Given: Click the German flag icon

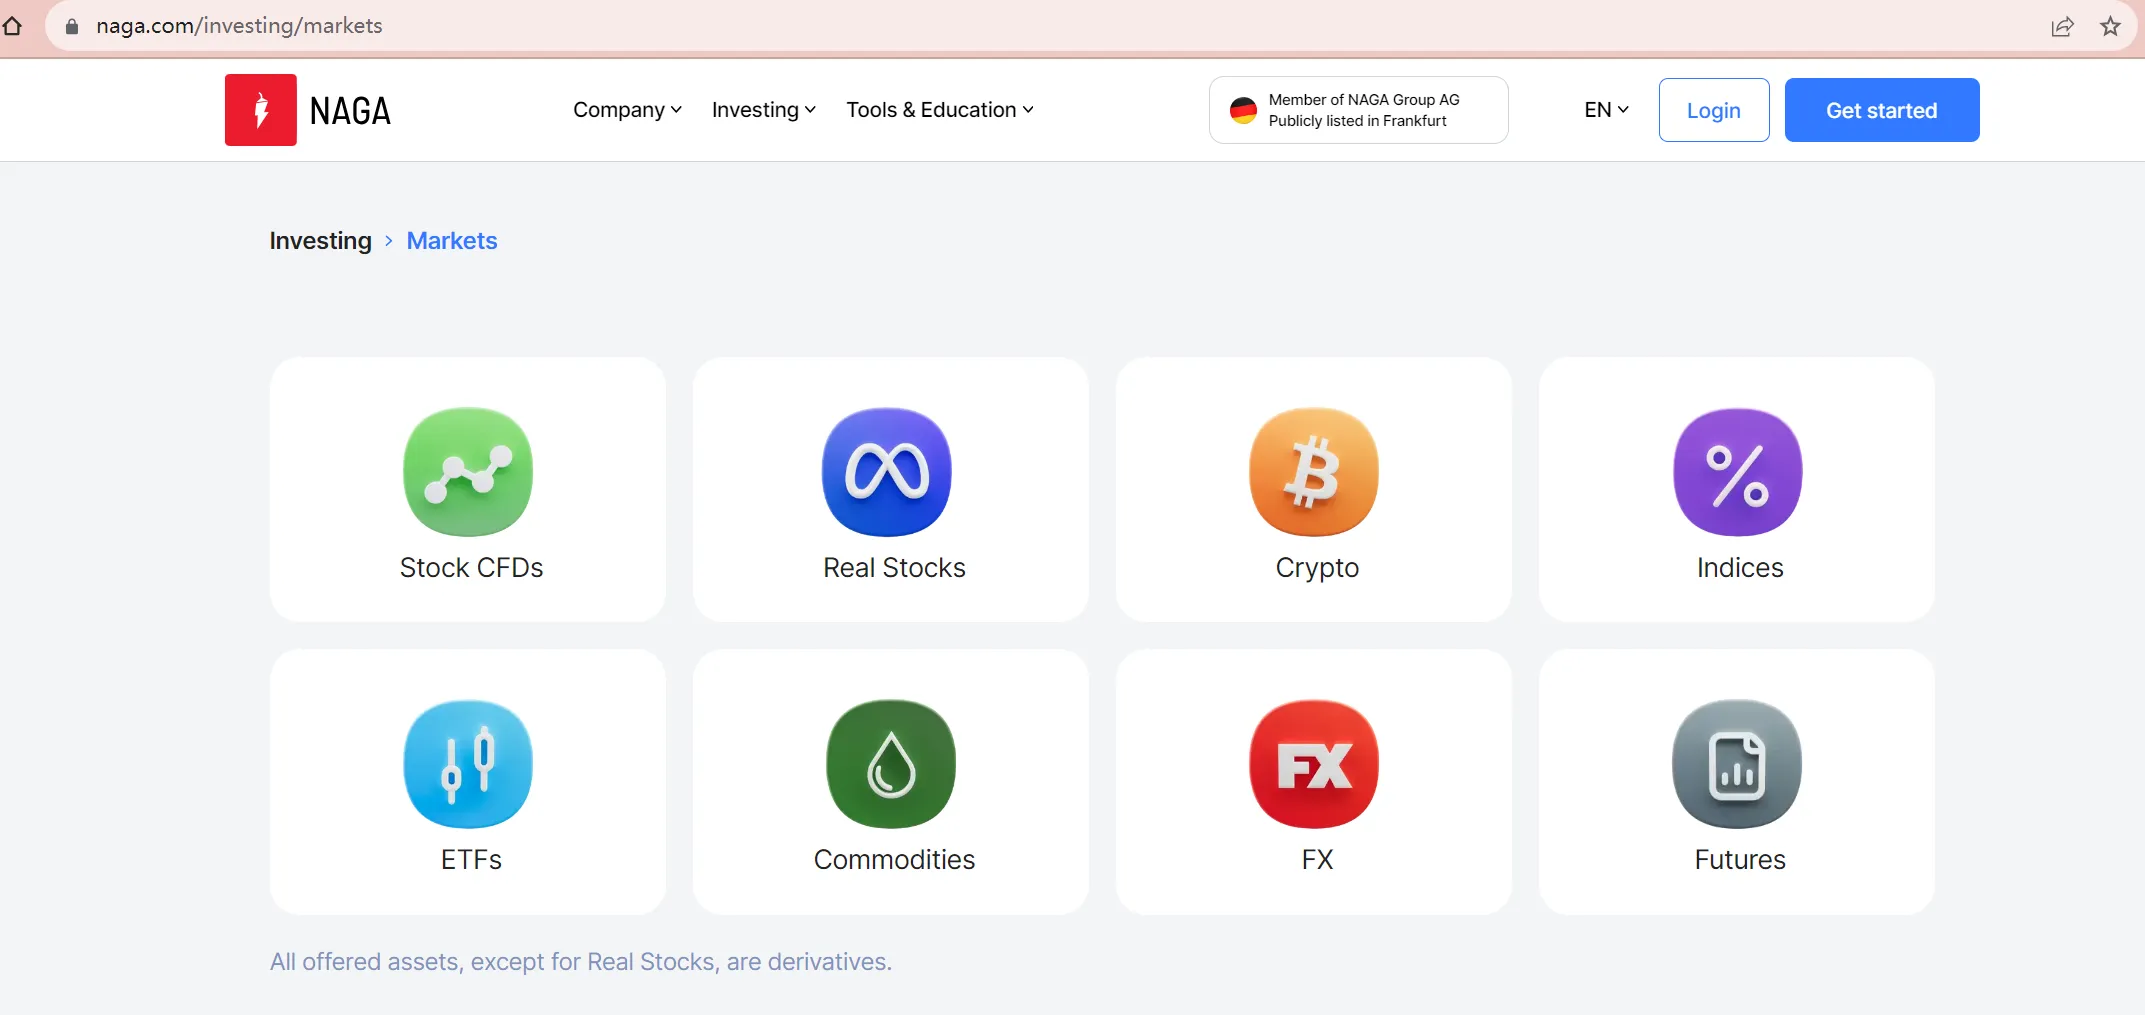Looking at the screenshot, I should [1243, 110].
